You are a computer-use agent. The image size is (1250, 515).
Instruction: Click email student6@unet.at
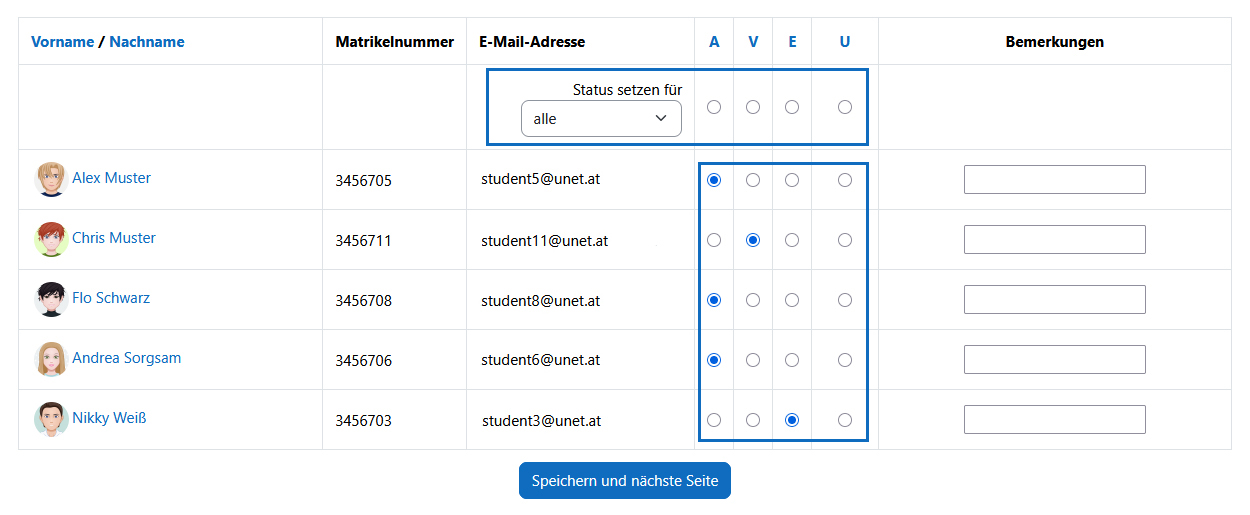(540, 361)
